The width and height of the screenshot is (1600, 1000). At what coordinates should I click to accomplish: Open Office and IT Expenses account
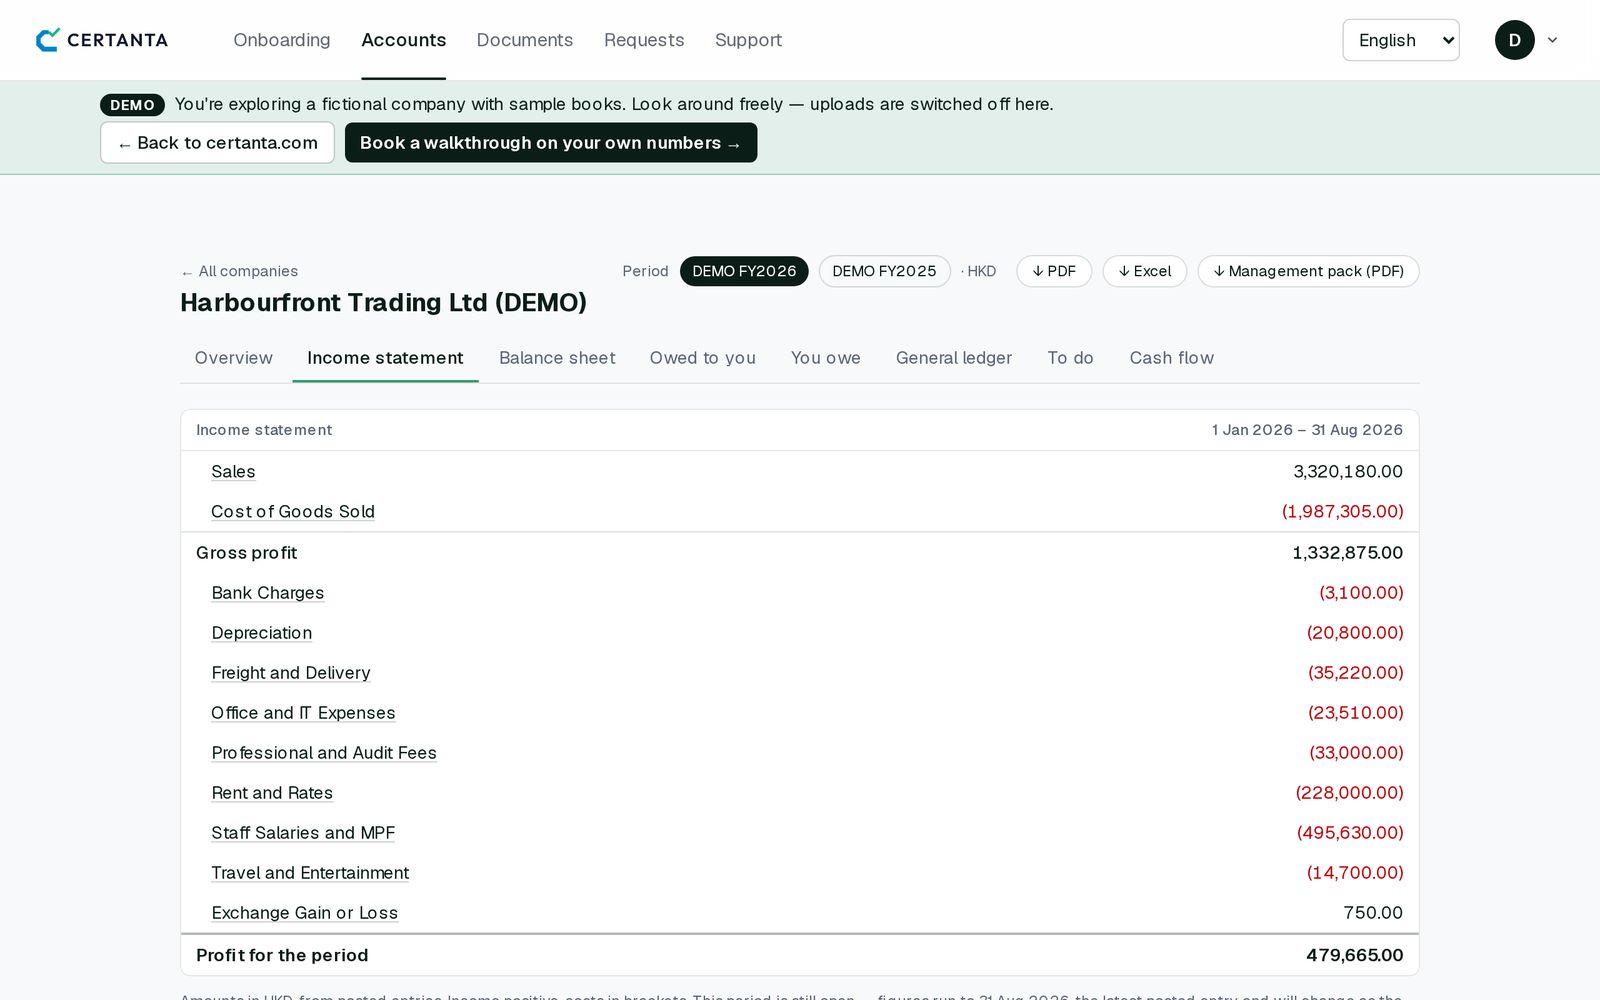(x=303, y=713)
